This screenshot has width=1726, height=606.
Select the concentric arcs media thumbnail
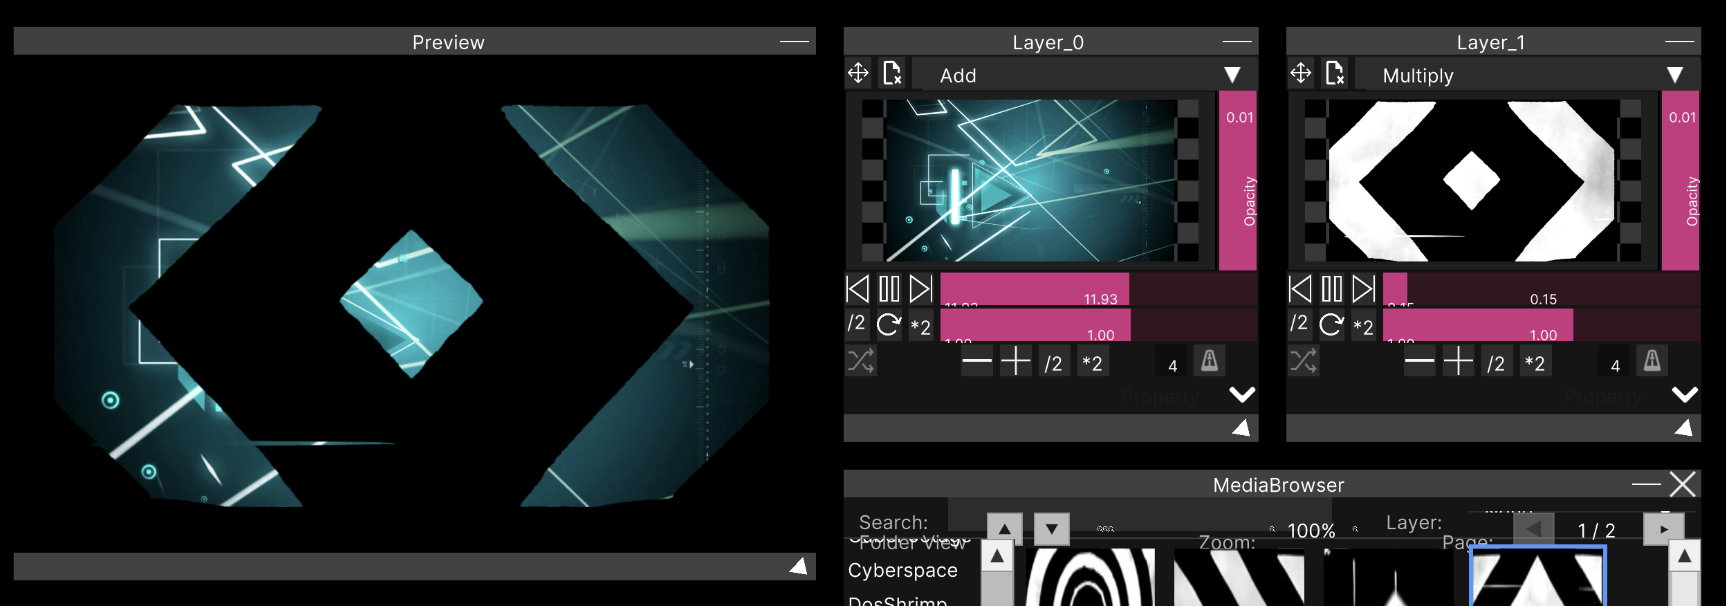[x=1090, y=577]
